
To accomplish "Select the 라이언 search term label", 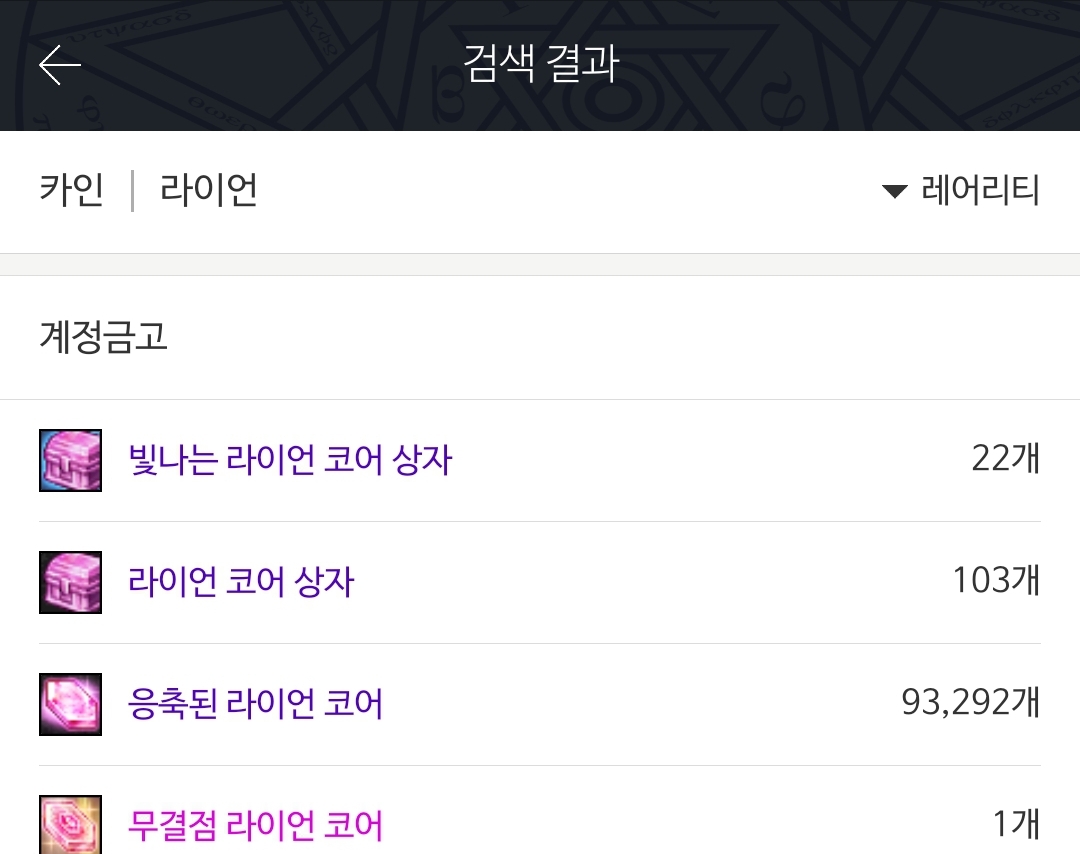I will coord(209,189).
